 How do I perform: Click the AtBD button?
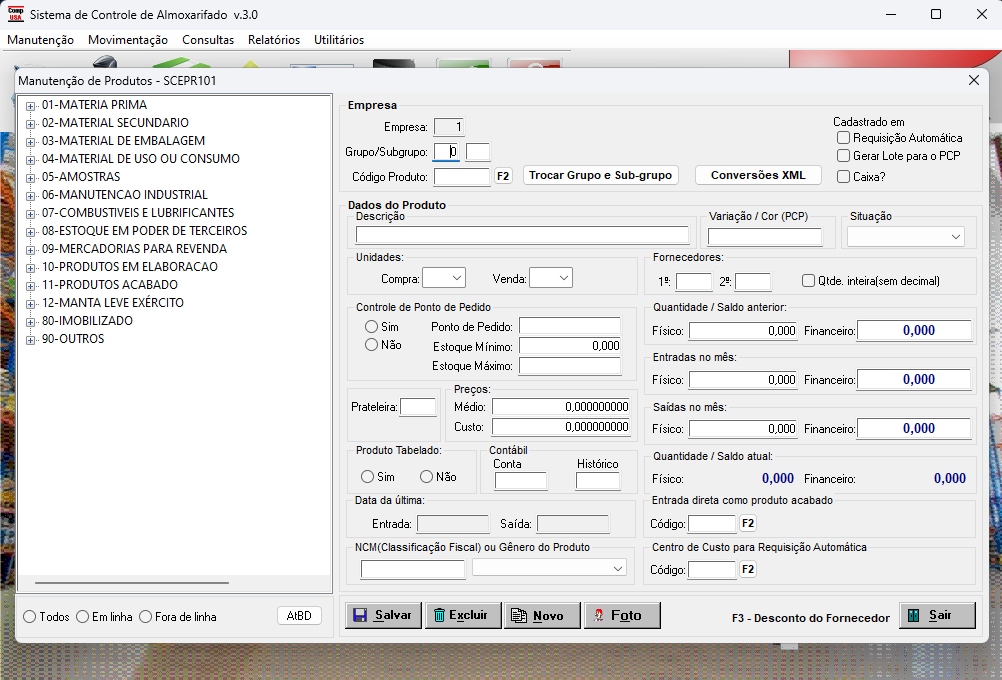[299, 616]
